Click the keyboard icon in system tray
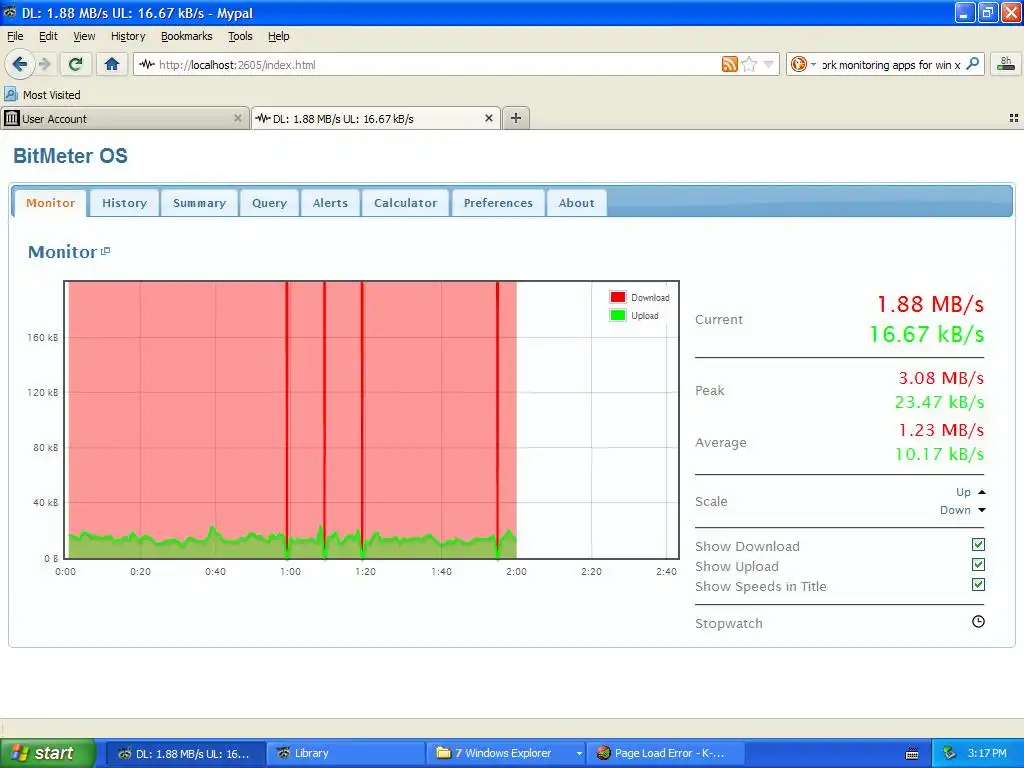Image resolution: width=1024 pixels, height=768 pixels. (912, 754)
